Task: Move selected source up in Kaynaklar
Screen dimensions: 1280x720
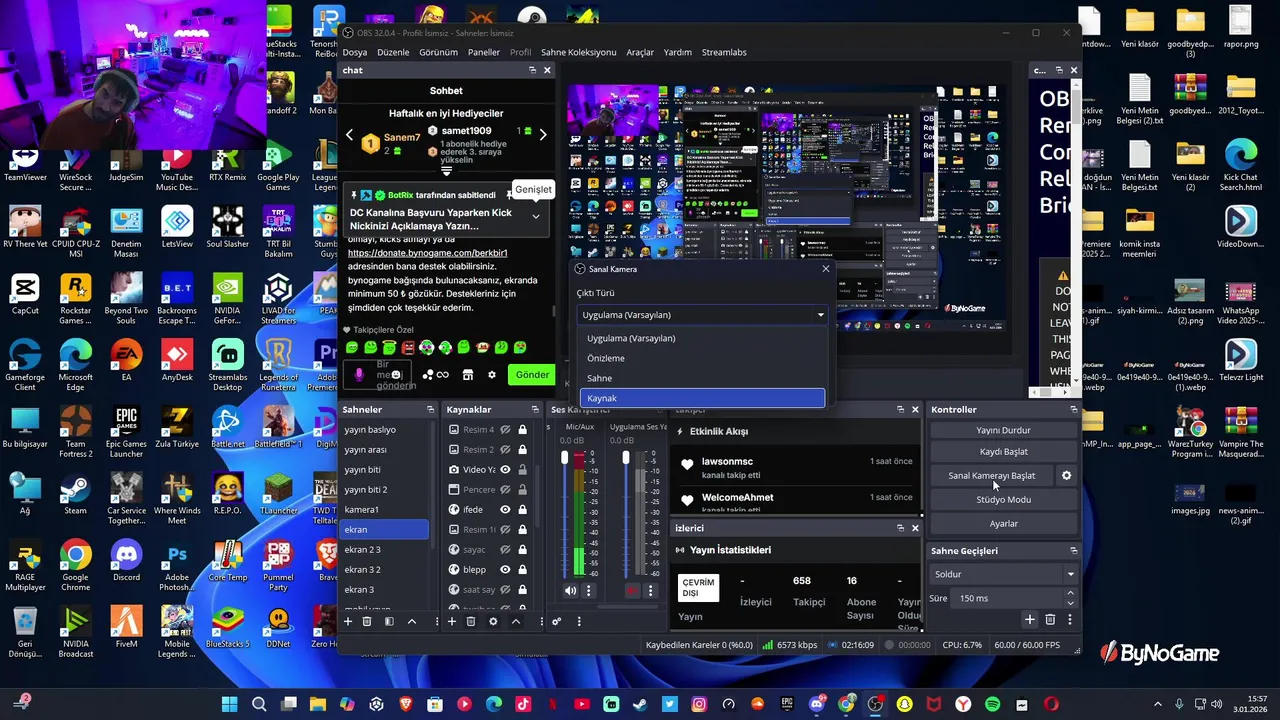Action: click(516, 621)
